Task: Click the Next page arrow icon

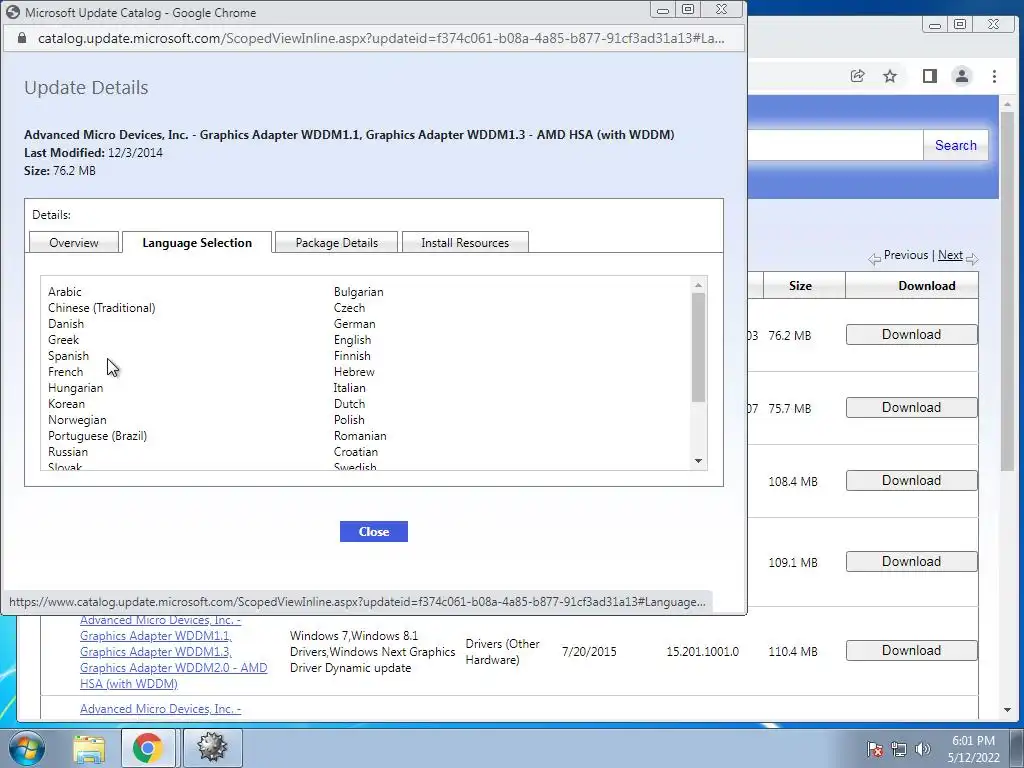Action: click(972, 259)
